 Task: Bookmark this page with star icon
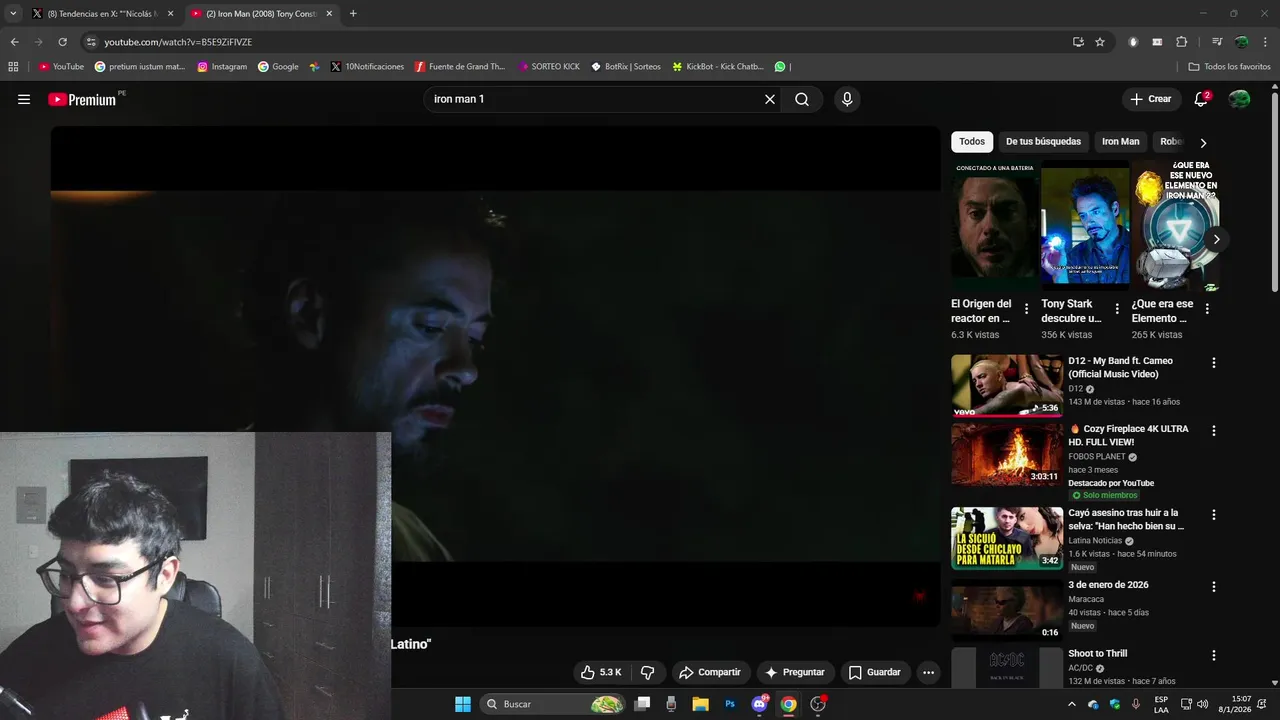tap(1100, 42)
